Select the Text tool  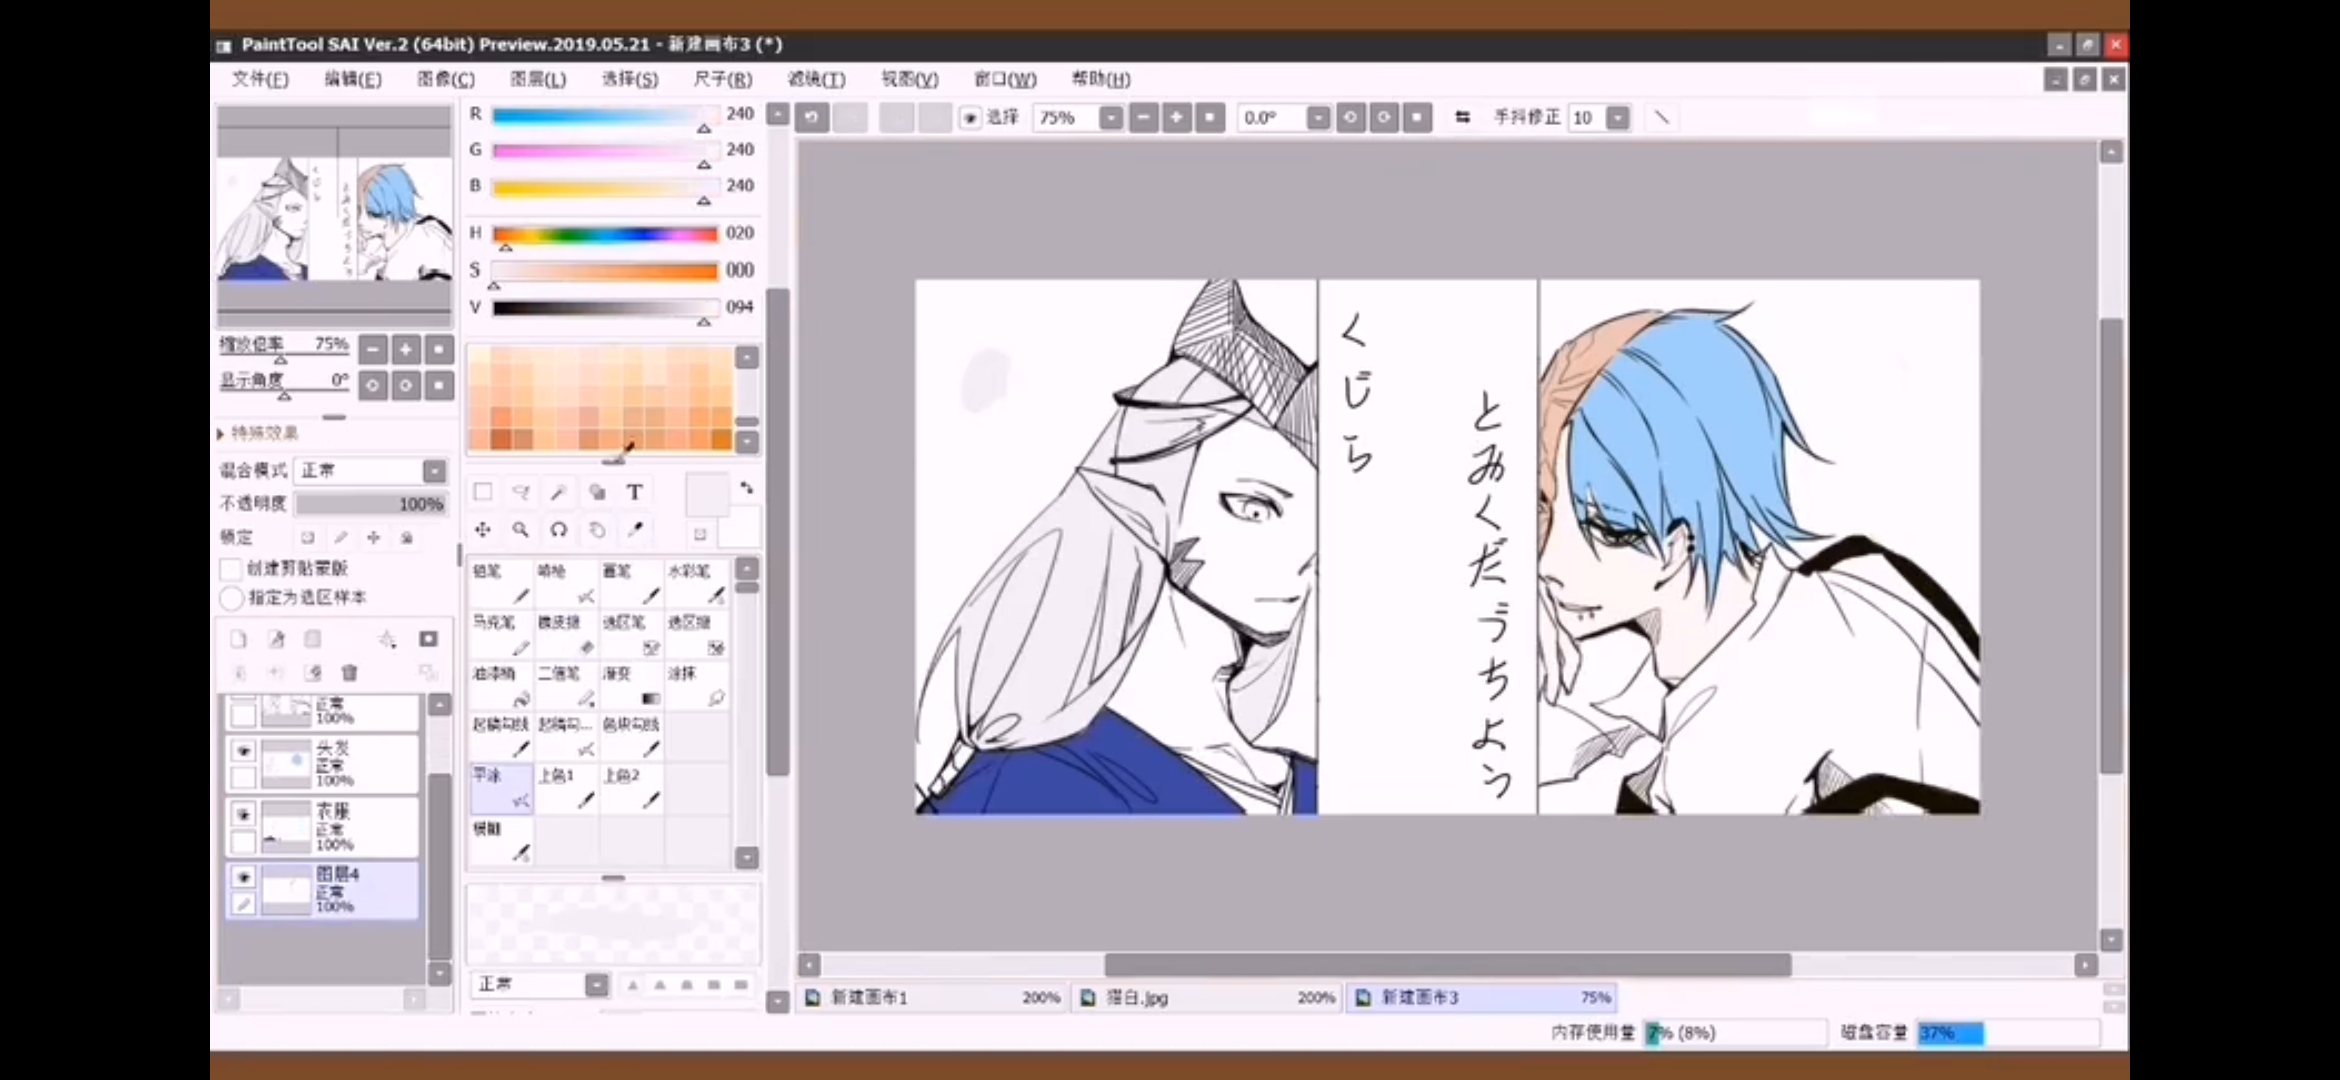634,491
